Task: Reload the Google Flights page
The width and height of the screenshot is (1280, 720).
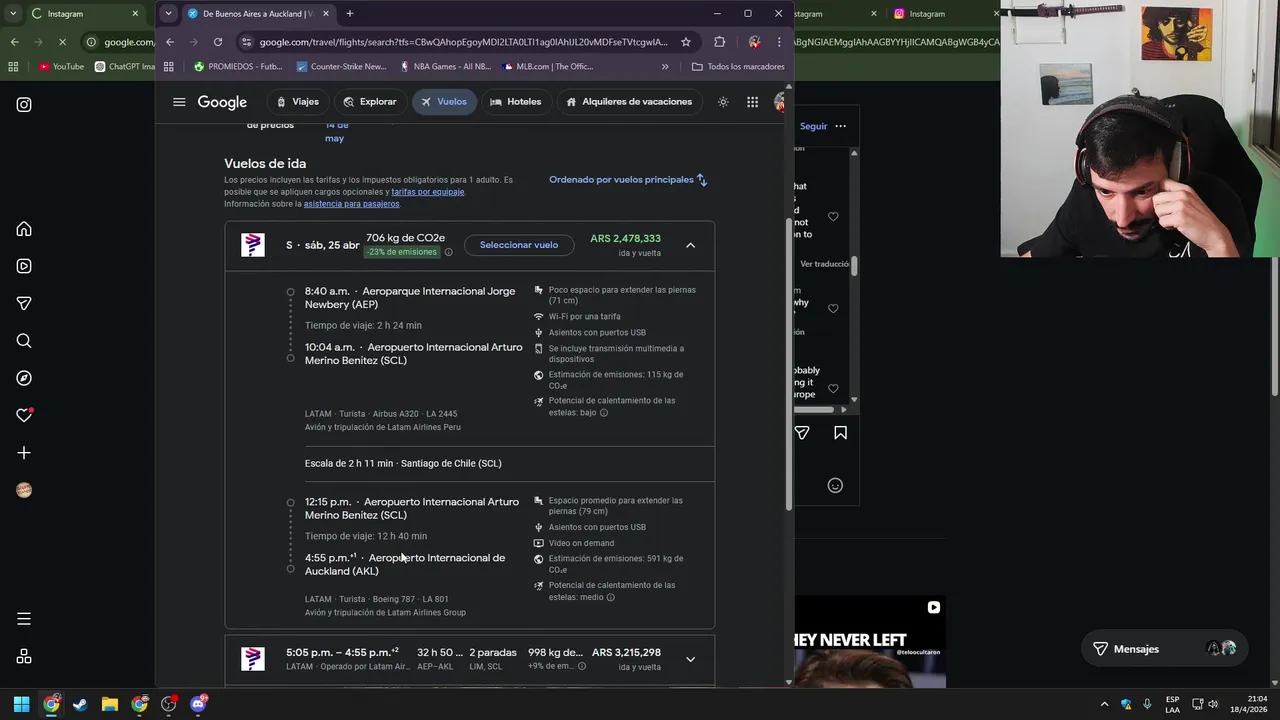Action: tap(218, 42)
